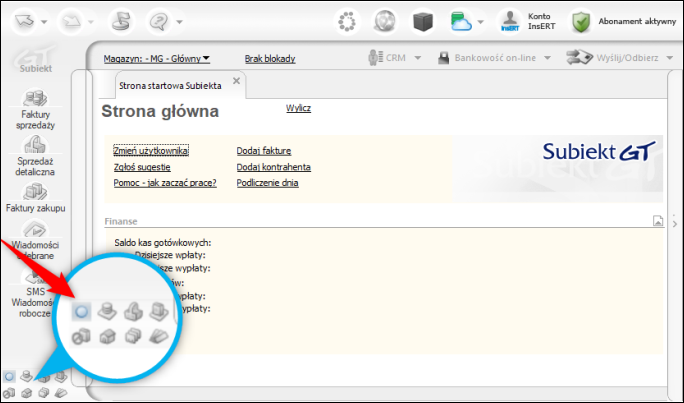Select fanned cards icon in bottom-left module strip
Screen dimensions: 684x403
click(61, 393)
